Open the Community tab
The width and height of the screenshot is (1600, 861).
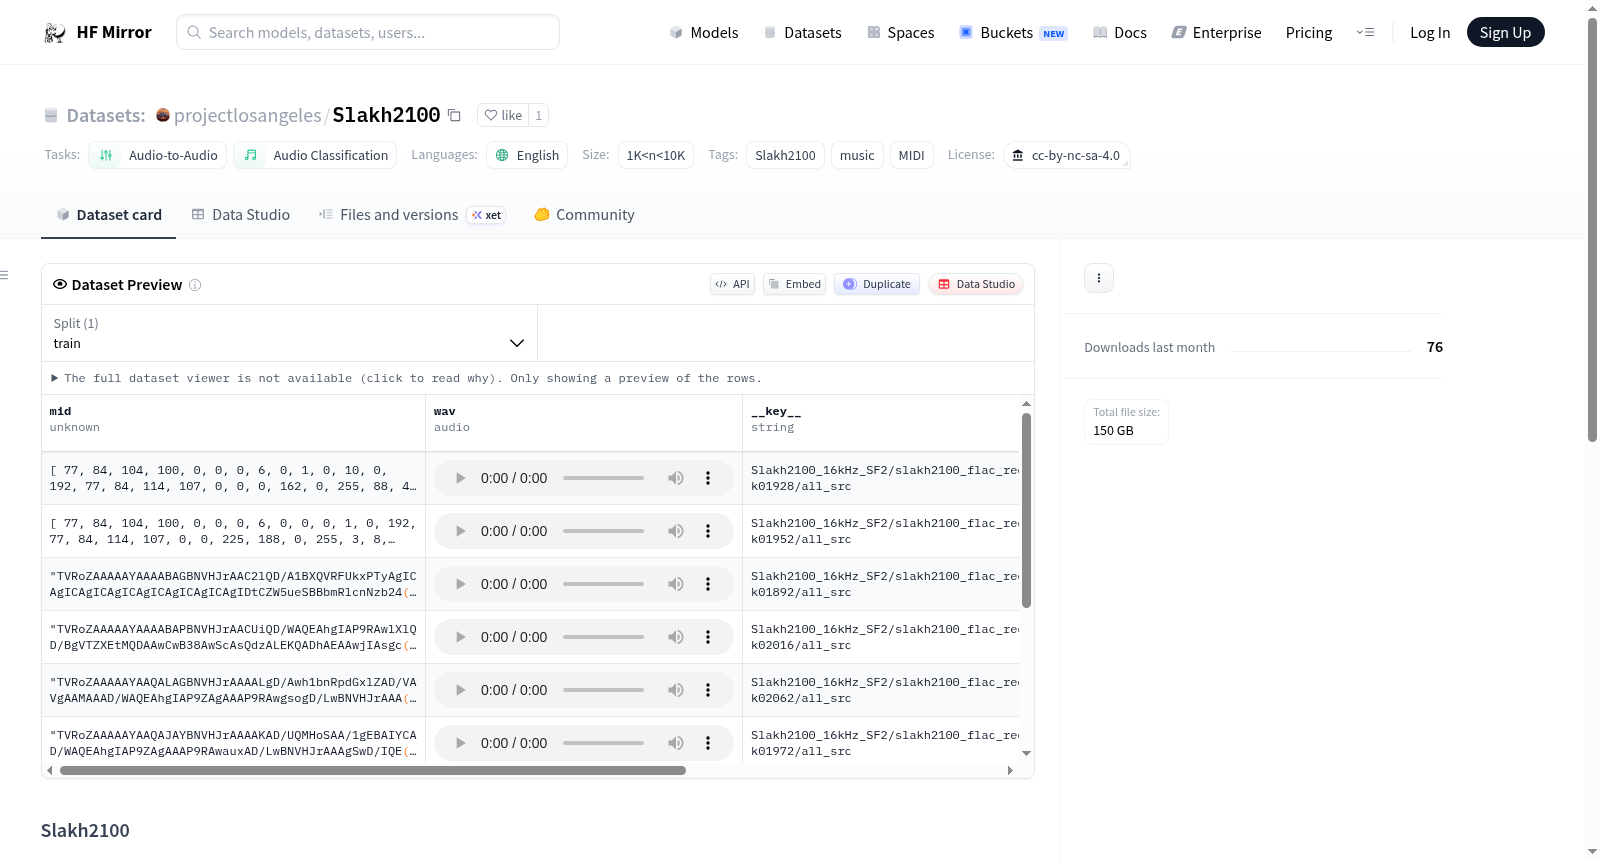(x=584, y=215)
